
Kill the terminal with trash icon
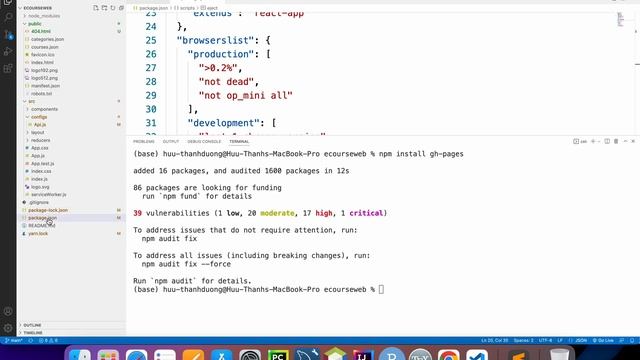pos(616,141)
